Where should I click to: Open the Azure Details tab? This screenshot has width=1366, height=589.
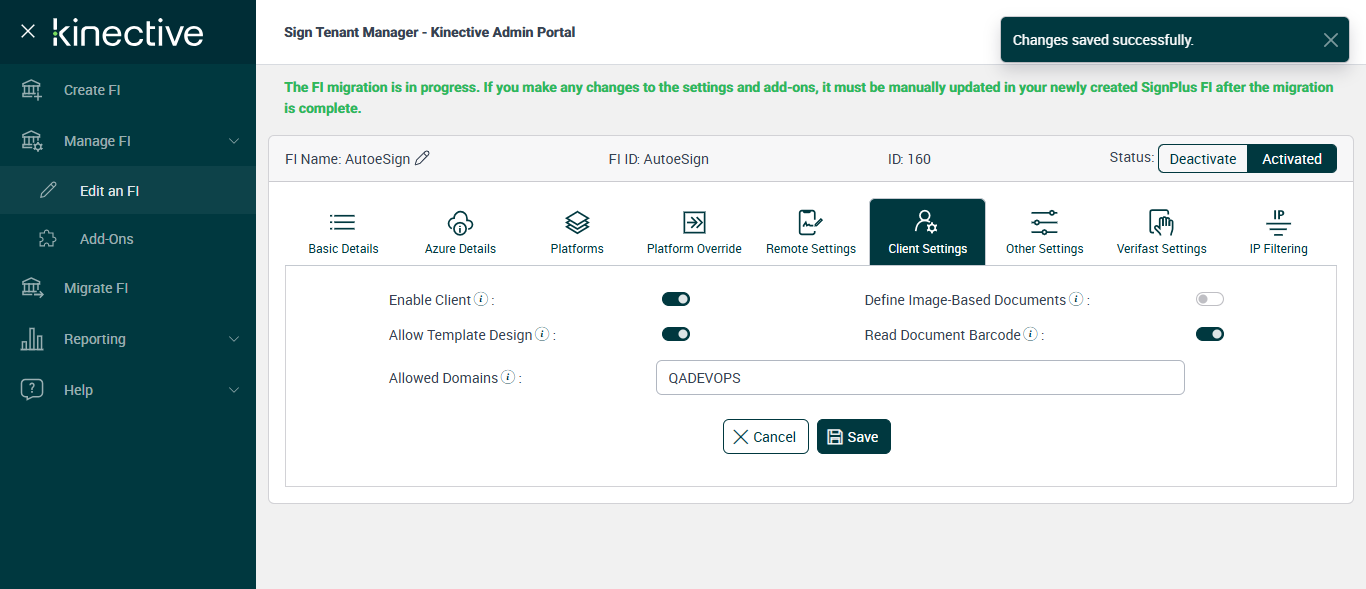(460, 232)
